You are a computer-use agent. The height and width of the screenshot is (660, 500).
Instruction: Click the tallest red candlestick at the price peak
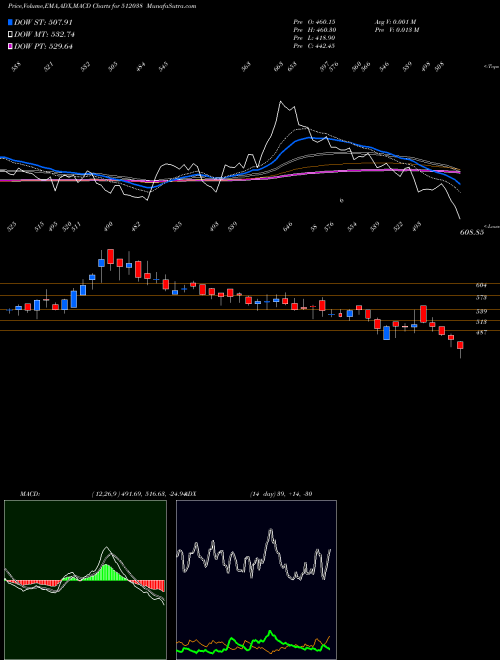pos(111,256)
